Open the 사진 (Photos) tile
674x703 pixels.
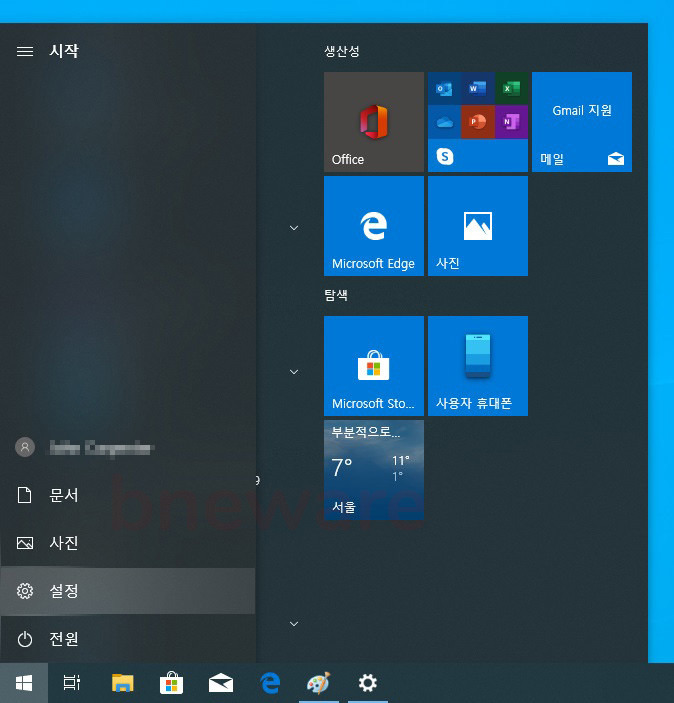pos(478,226)
